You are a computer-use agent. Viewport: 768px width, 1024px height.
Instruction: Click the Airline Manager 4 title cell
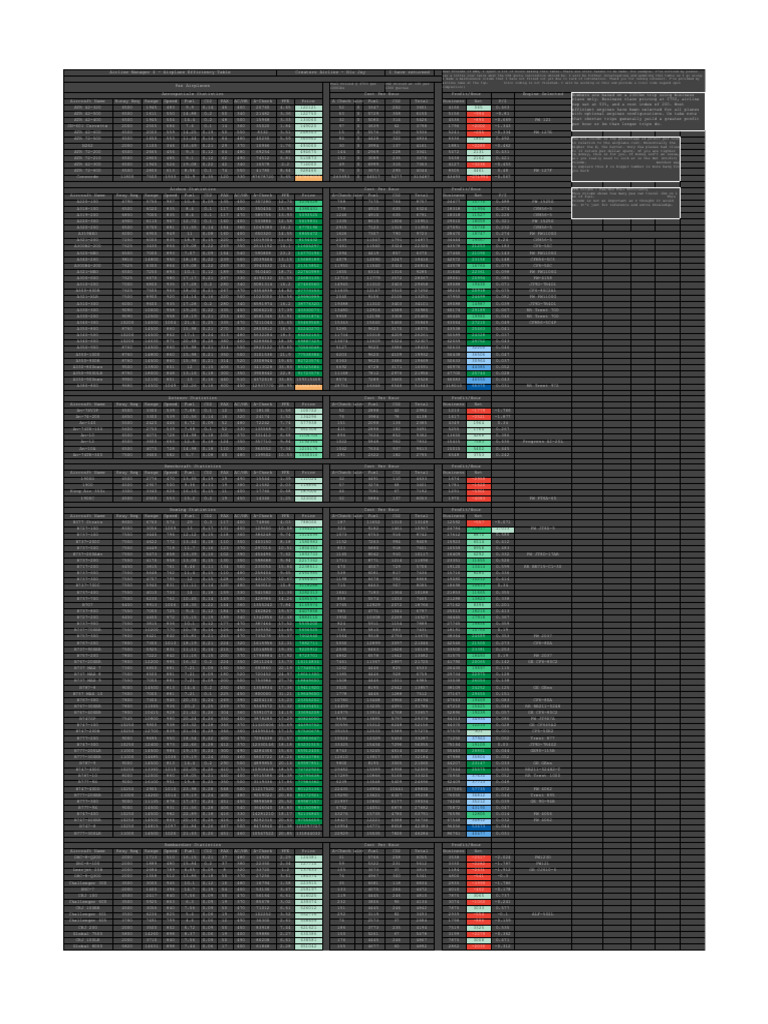tap(170, 73)
